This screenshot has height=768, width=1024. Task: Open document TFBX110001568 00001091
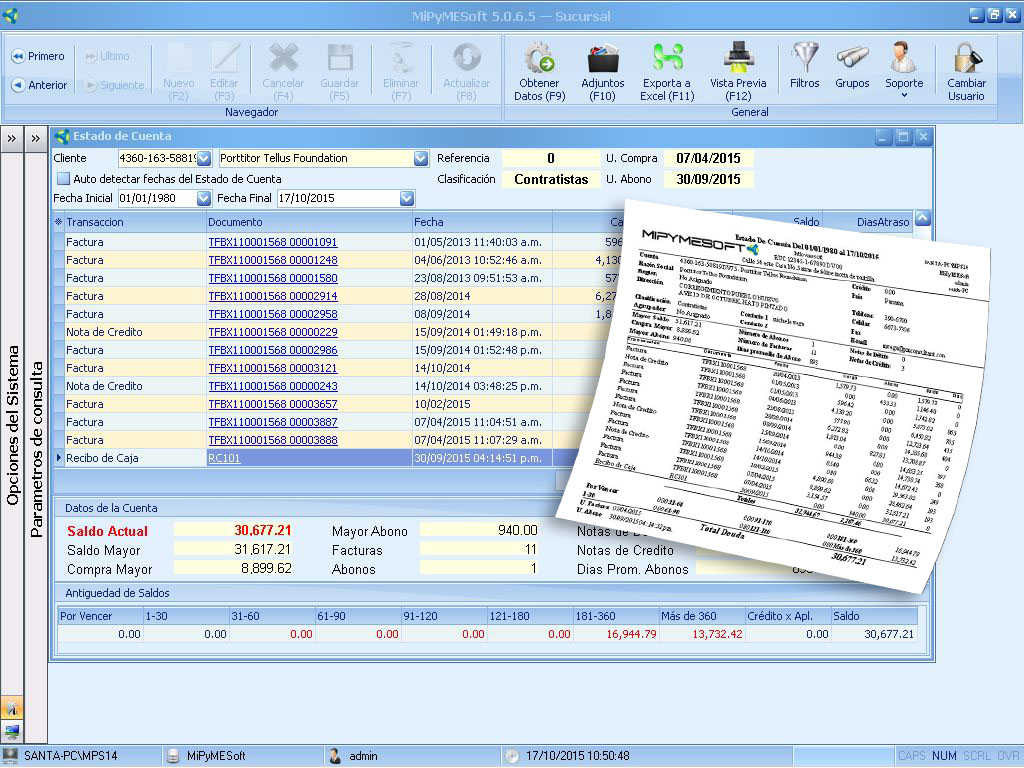(272, 242)
